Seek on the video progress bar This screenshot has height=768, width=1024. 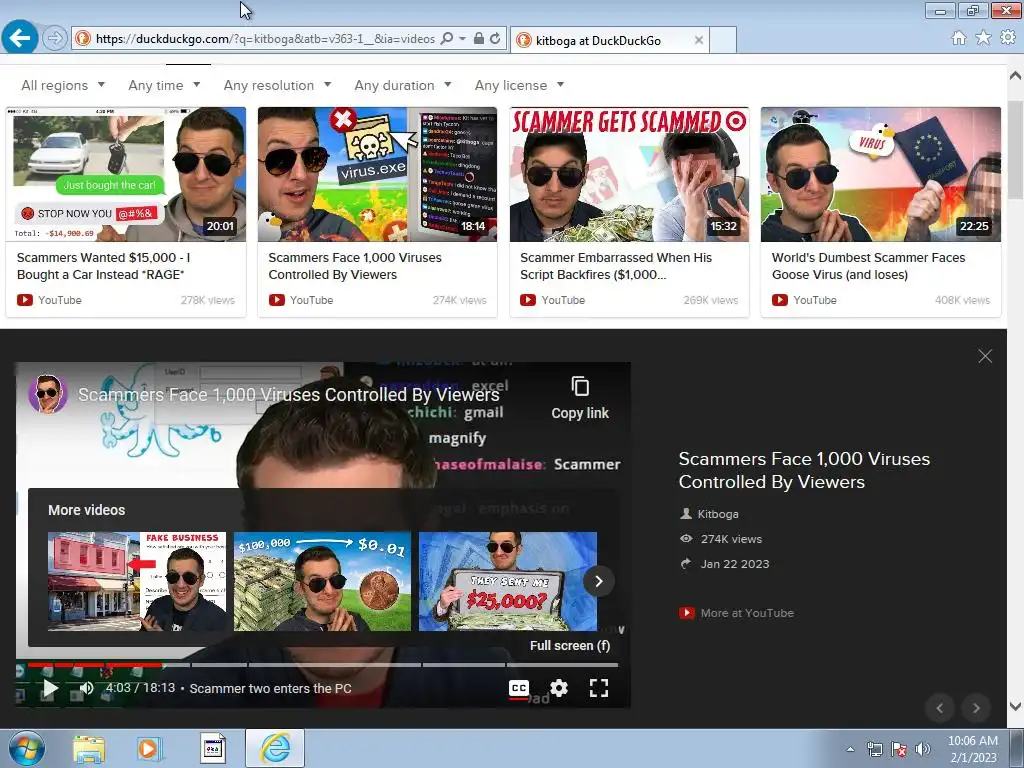pyautogui.click(x=323, y=665)
